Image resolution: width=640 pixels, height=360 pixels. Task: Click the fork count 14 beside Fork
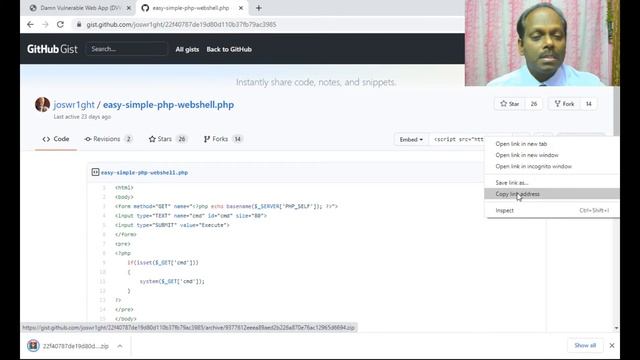coord(589,104)
